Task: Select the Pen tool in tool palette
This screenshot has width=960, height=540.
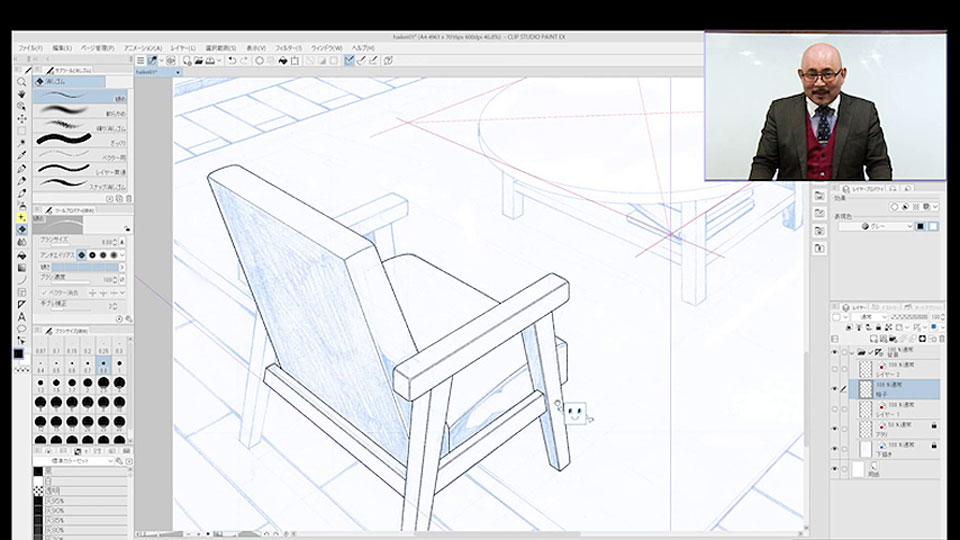Action: tap(22, 168)
